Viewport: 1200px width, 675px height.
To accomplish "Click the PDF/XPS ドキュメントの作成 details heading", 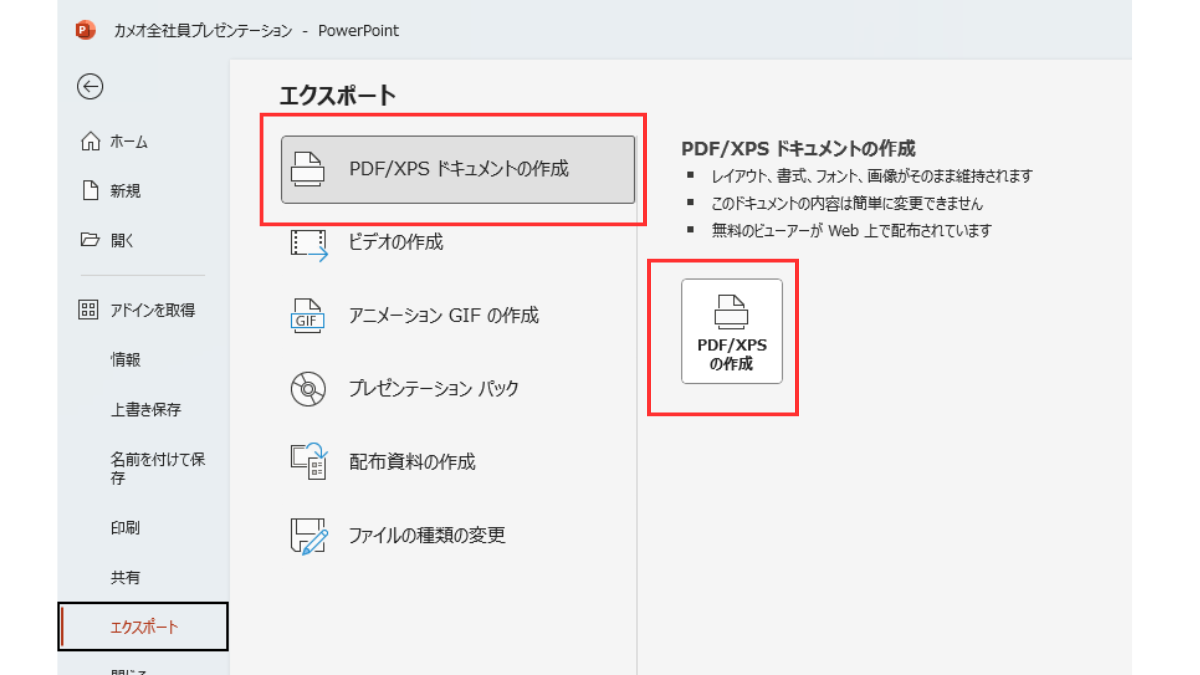I will point(798,149).
